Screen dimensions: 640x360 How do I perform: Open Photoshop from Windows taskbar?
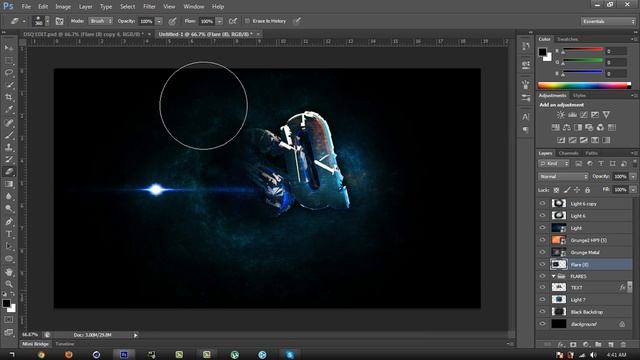[124, 355]
